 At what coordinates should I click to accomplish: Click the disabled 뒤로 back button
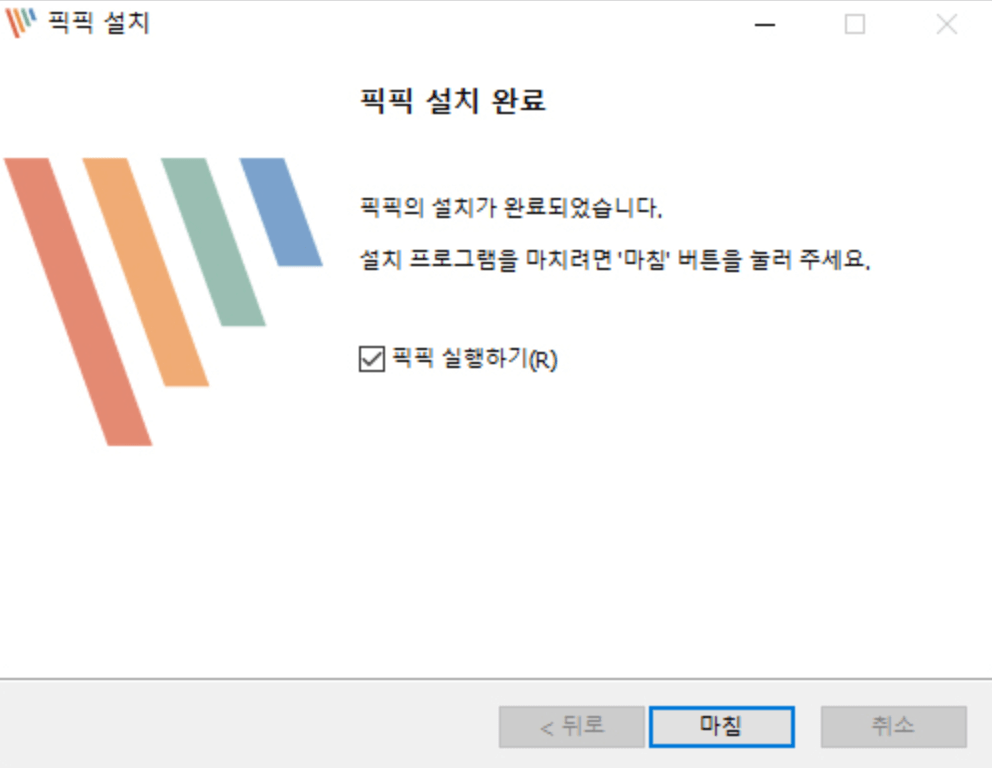click(571, 726)
